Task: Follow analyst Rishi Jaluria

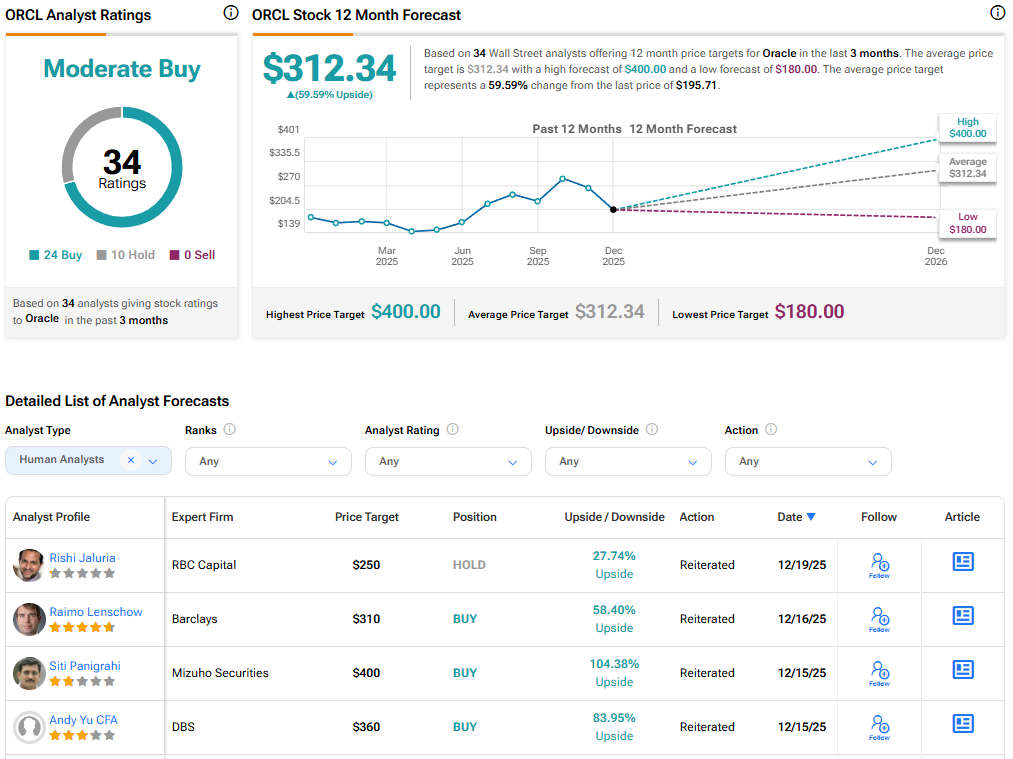Action: 879,564
